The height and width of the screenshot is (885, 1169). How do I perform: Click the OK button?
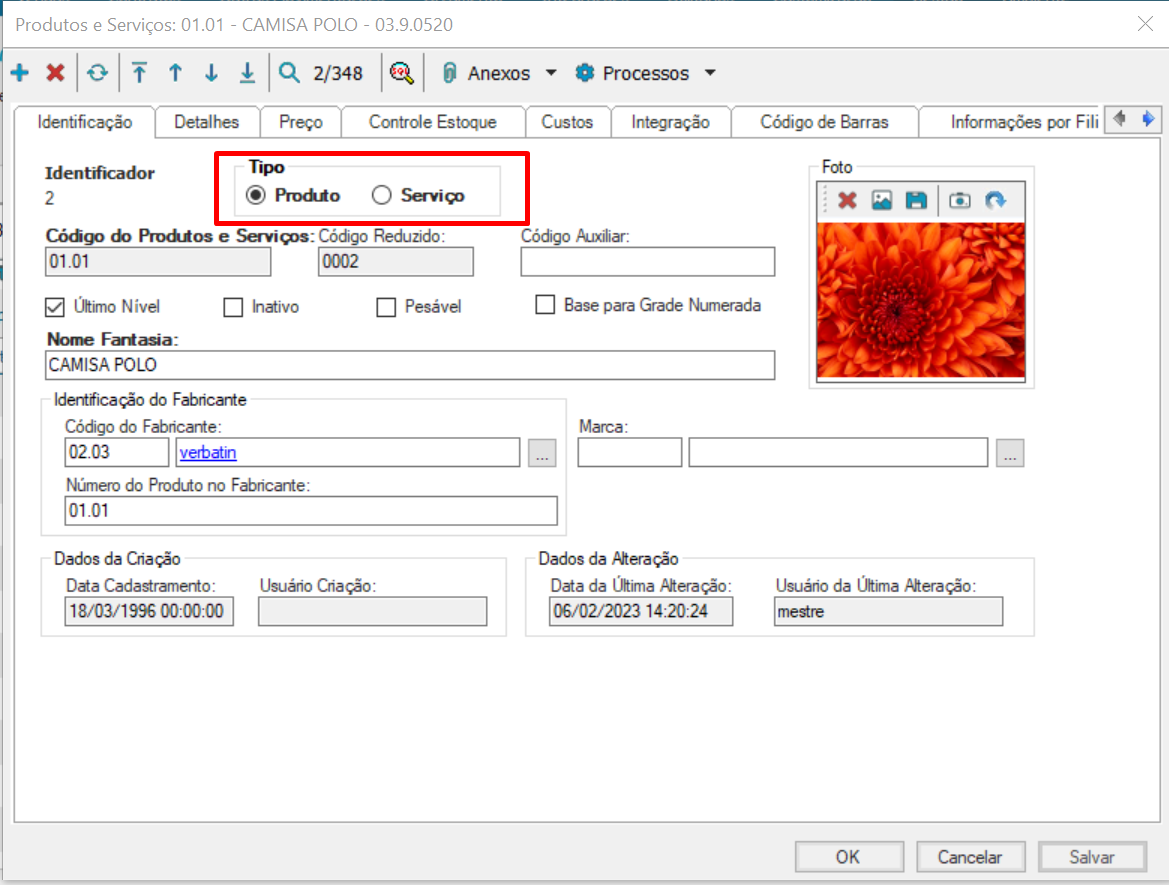point(848,857)
